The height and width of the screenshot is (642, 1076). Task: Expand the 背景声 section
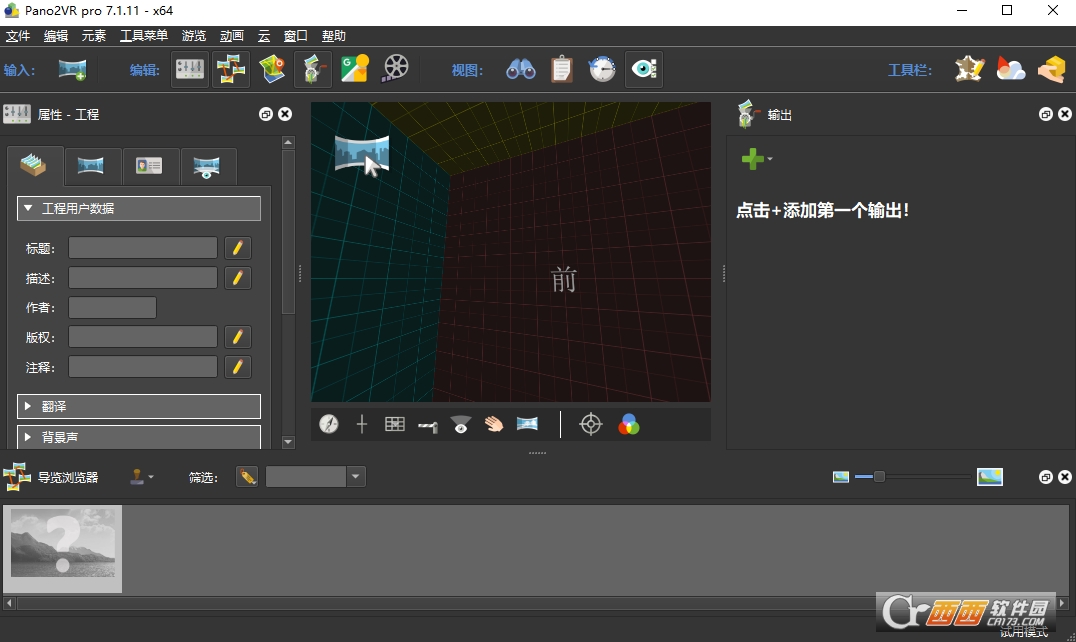(x=139, y=437)
